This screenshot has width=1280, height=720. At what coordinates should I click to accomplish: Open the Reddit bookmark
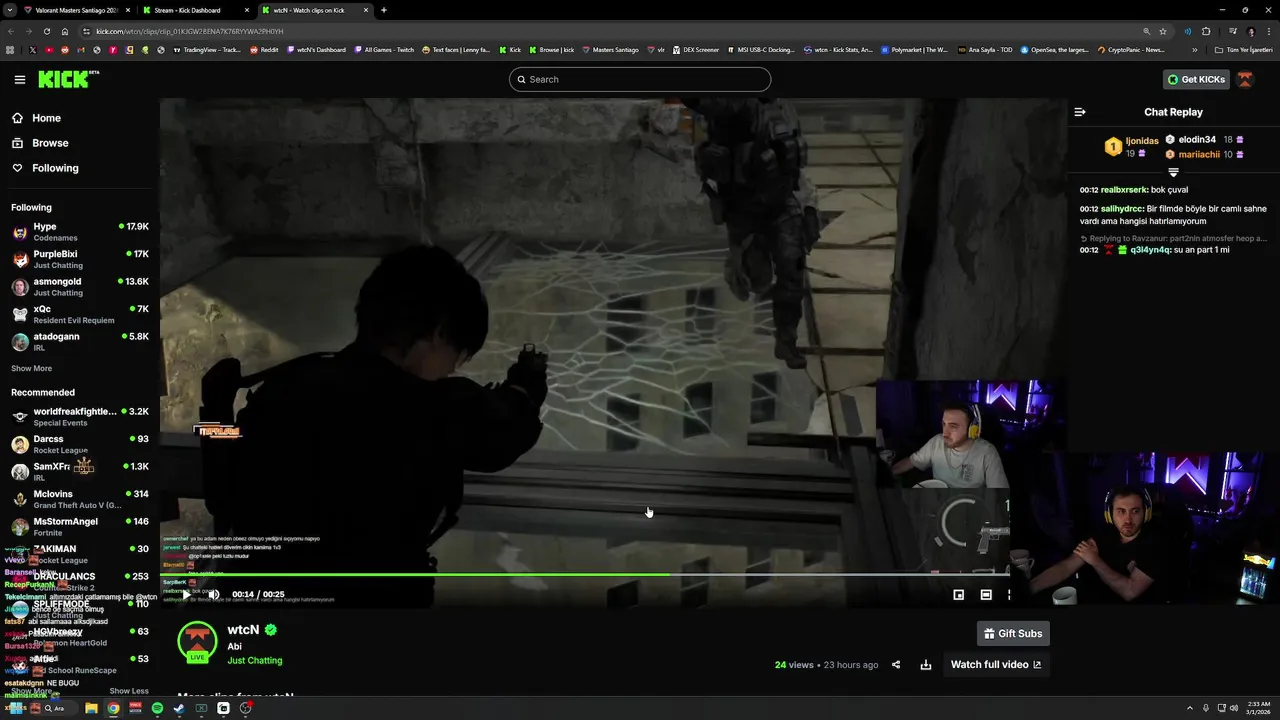click(x=264, y=50)
